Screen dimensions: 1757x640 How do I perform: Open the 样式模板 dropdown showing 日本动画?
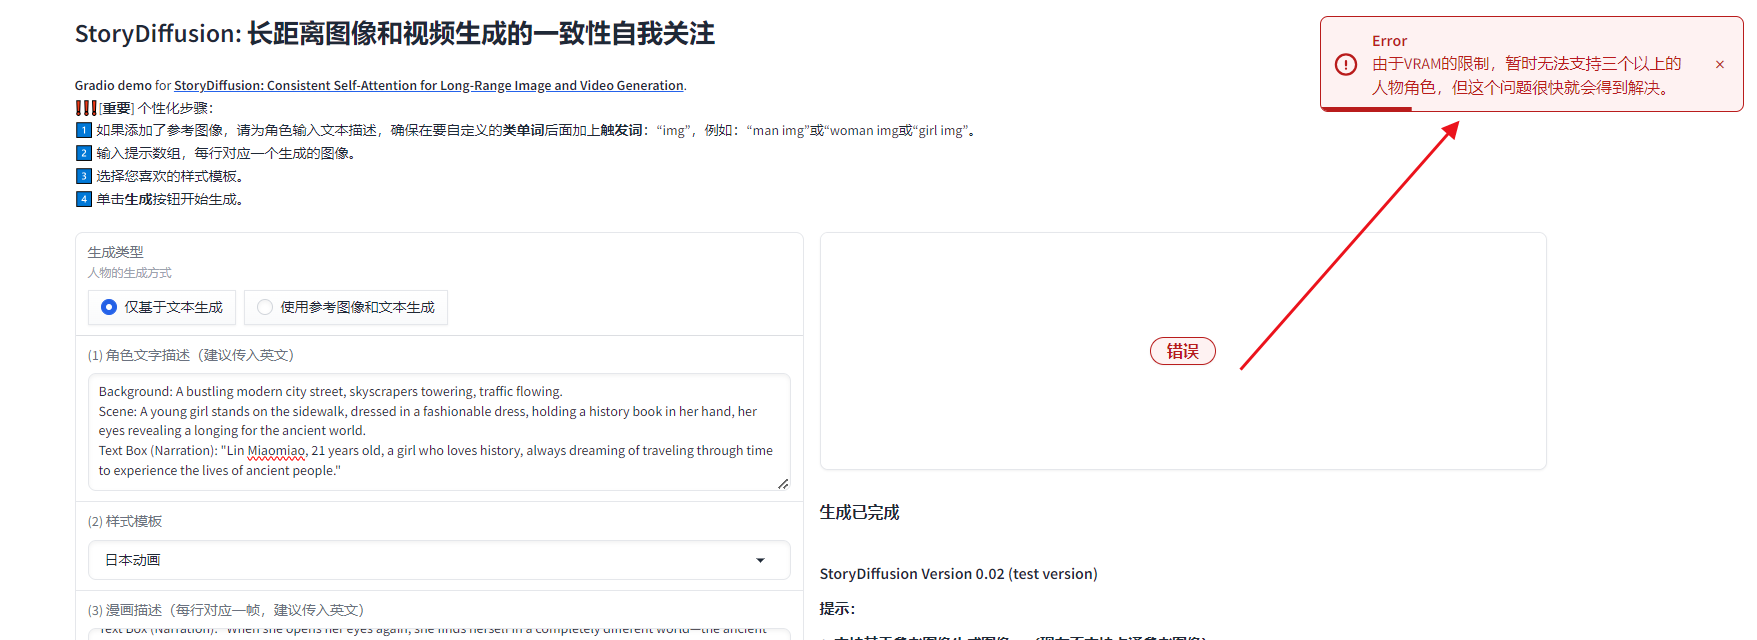(439, 560)
